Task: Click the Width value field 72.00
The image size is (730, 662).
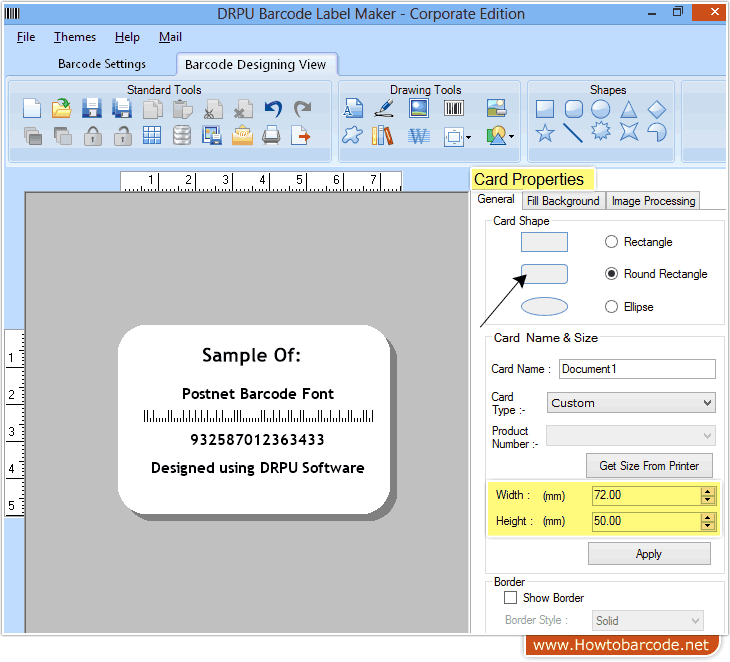Action: pyautogui.click(x=646, y=495)
